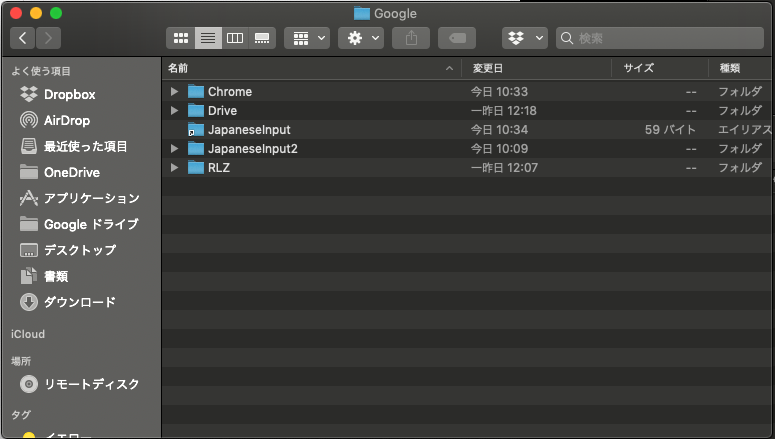This screenshot has width=775, height=439.
Task: Open the group-by arrangement dropdown
Action: click(307, 38)
